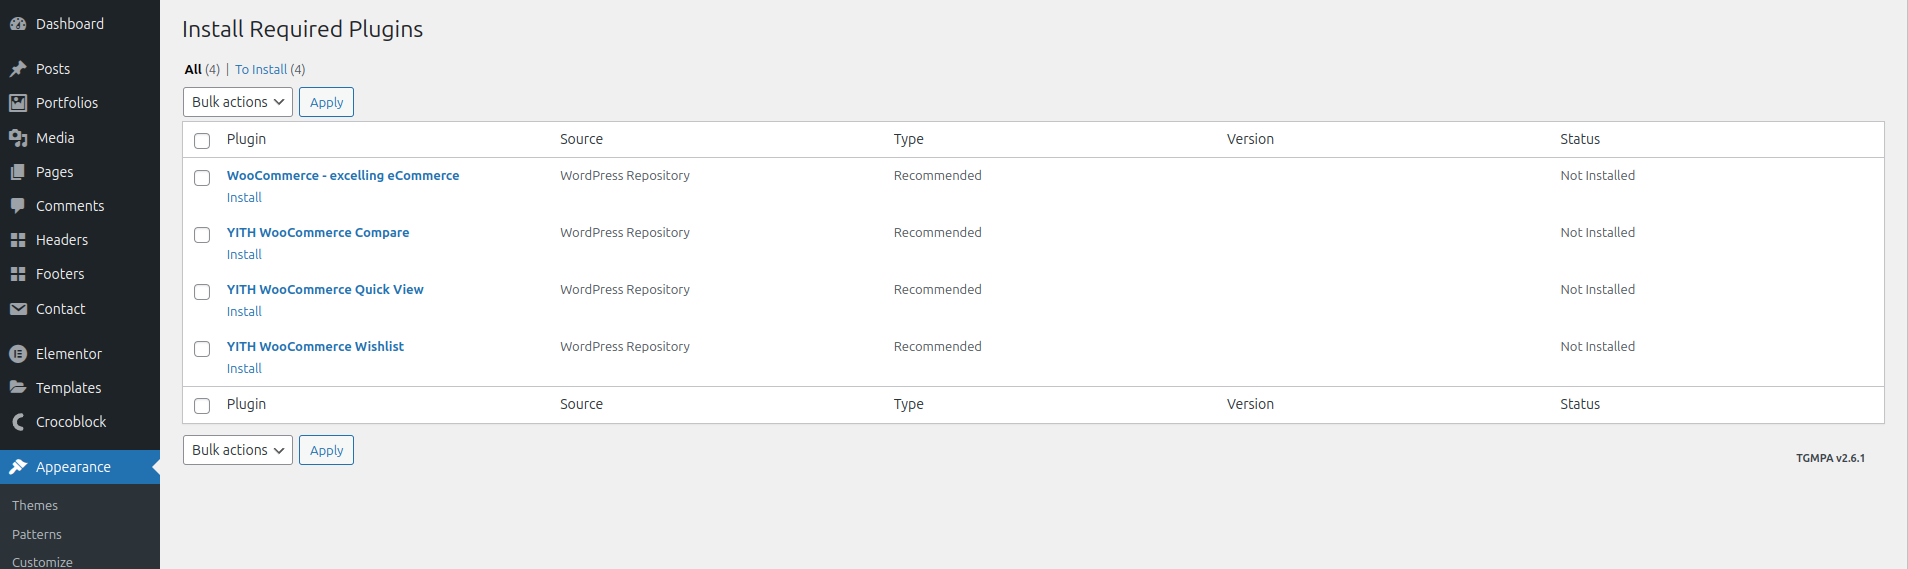Click the Crocoblock logo icon
The width and height of the screenshot is (1908, 569).
[x=18, y=422]
